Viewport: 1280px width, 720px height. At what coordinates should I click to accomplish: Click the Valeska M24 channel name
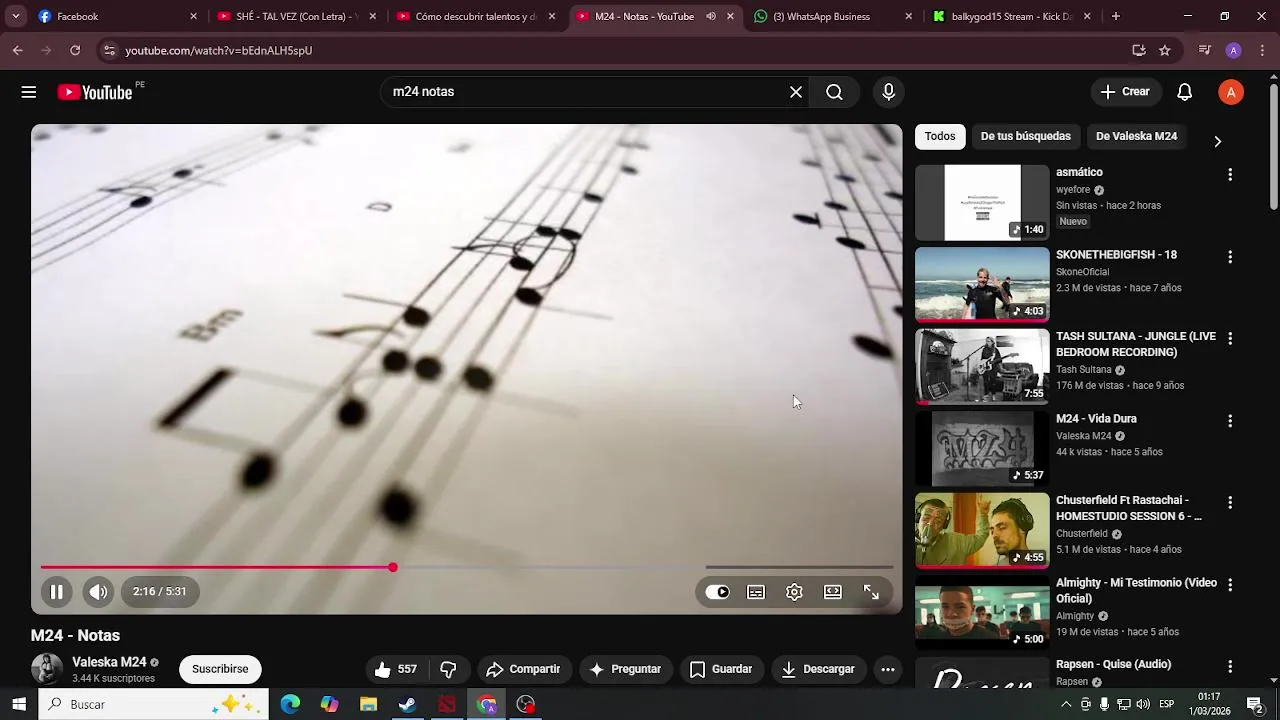(x=109, y=662)
